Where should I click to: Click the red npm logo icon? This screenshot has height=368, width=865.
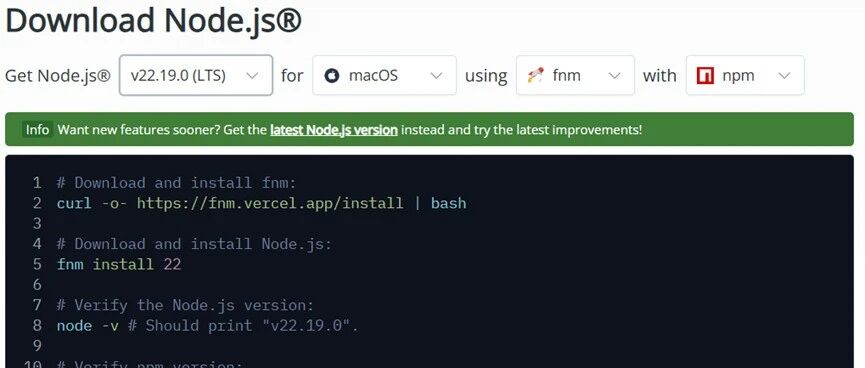click(705, 76)
